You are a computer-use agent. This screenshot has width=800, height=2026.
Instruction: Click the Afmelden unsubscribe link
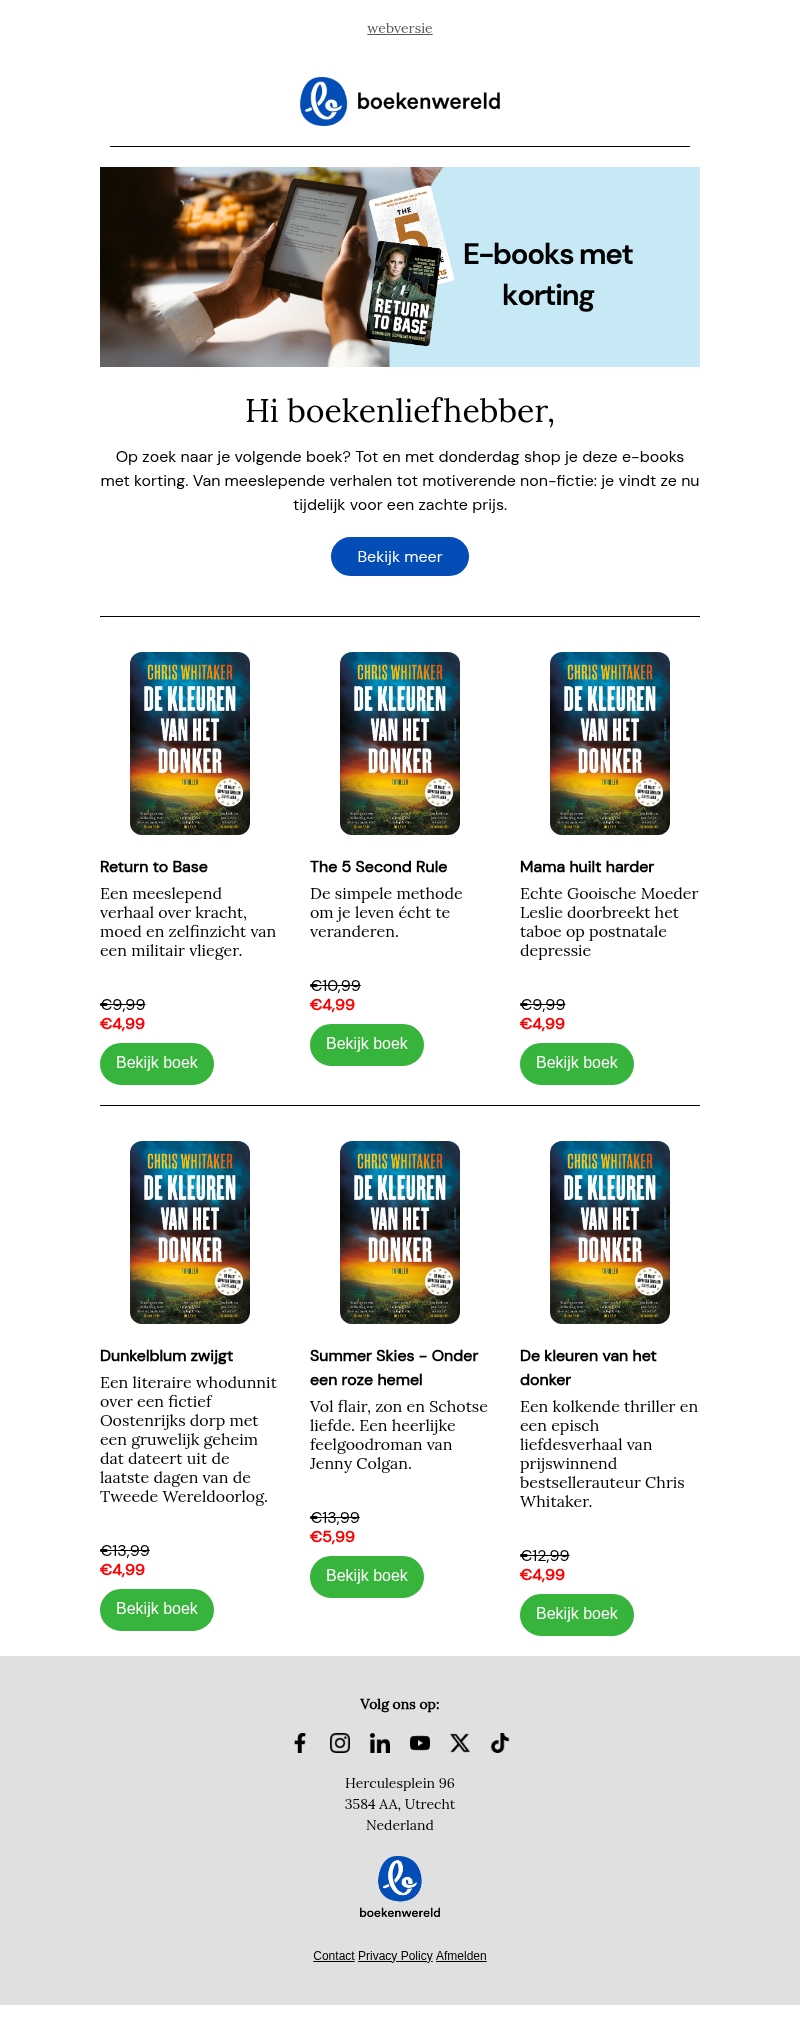tap(461, 1955)
